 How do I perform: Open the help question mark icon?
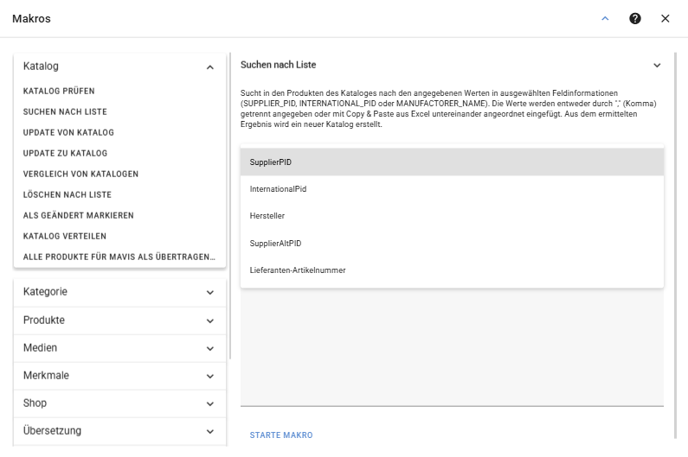pyautogui.click(x=635, y=18)
